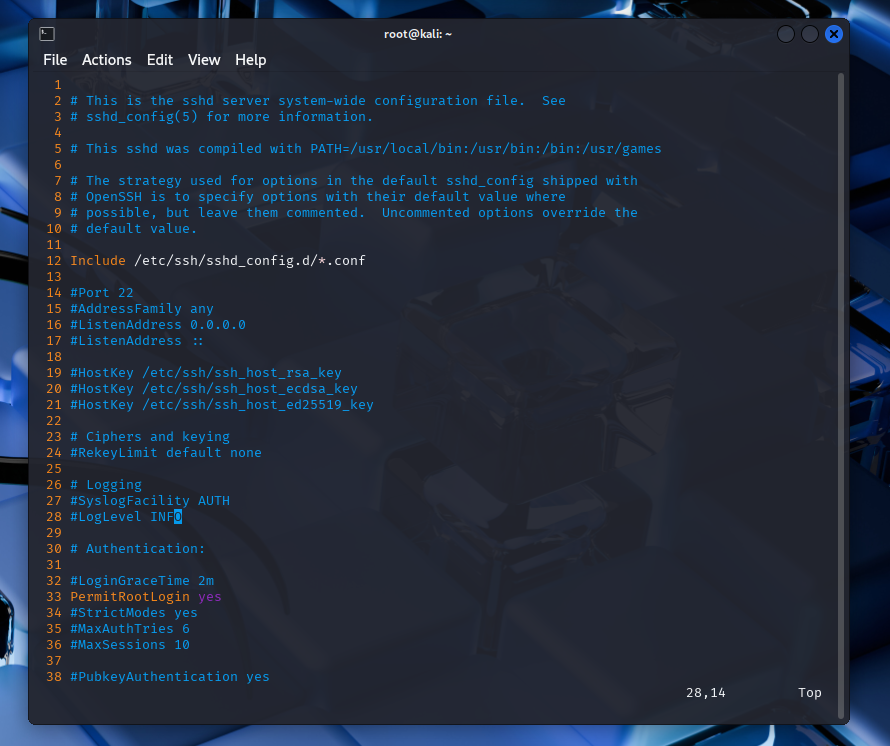Click the terminal icon in the title bar
The width and height of the screenshot is (890, 746).
47,34
